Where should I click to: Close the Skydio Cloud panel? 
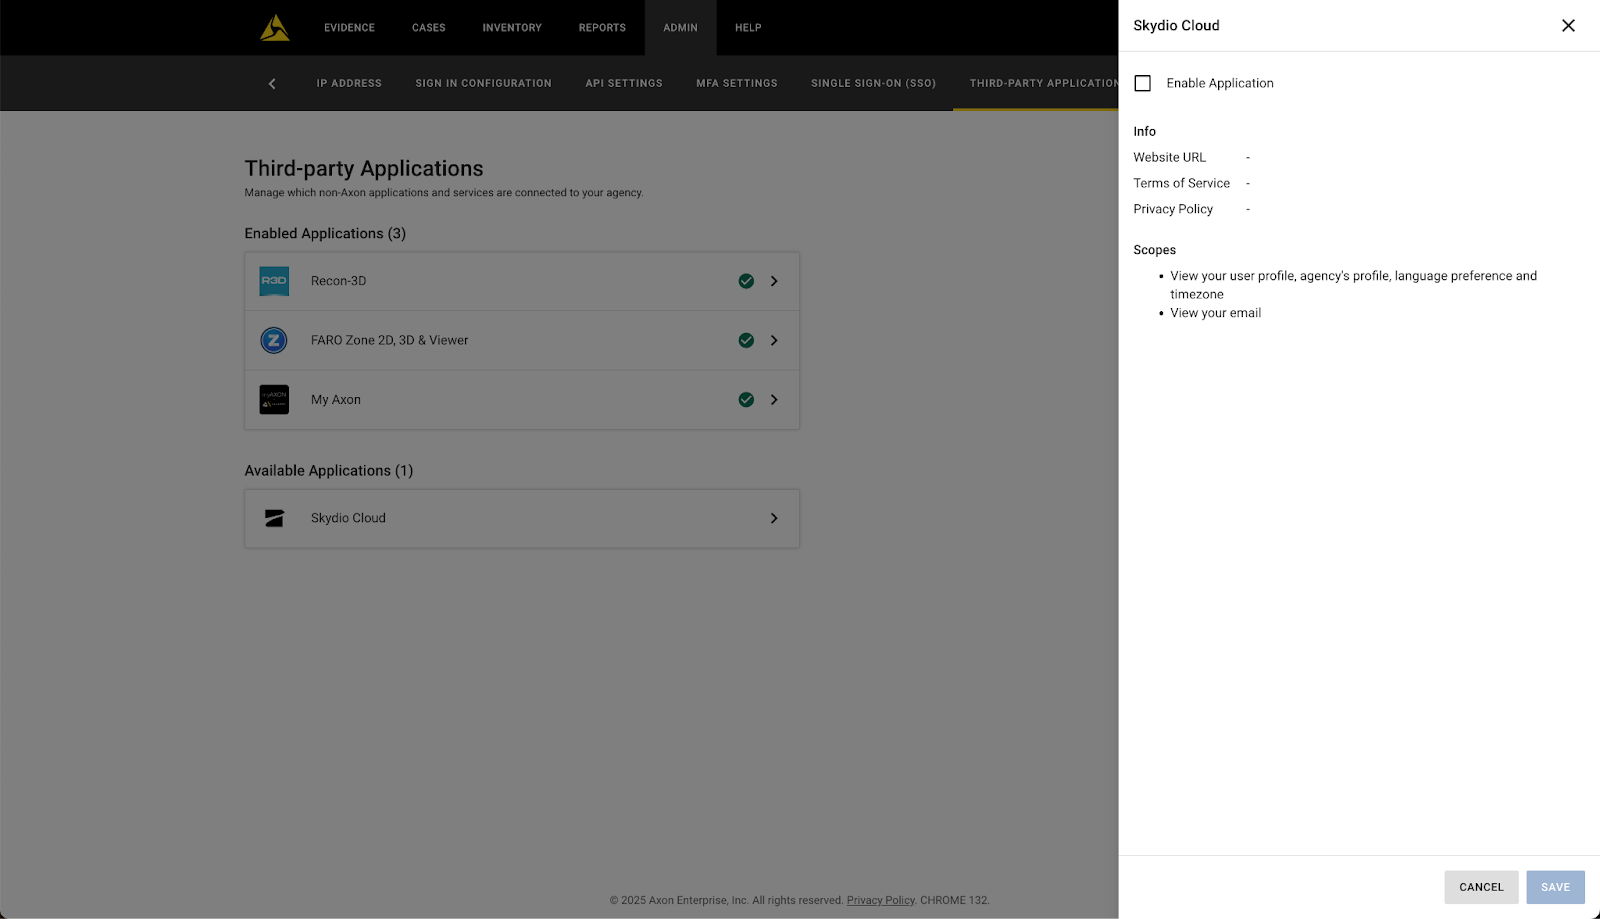tap(1568, 26)
